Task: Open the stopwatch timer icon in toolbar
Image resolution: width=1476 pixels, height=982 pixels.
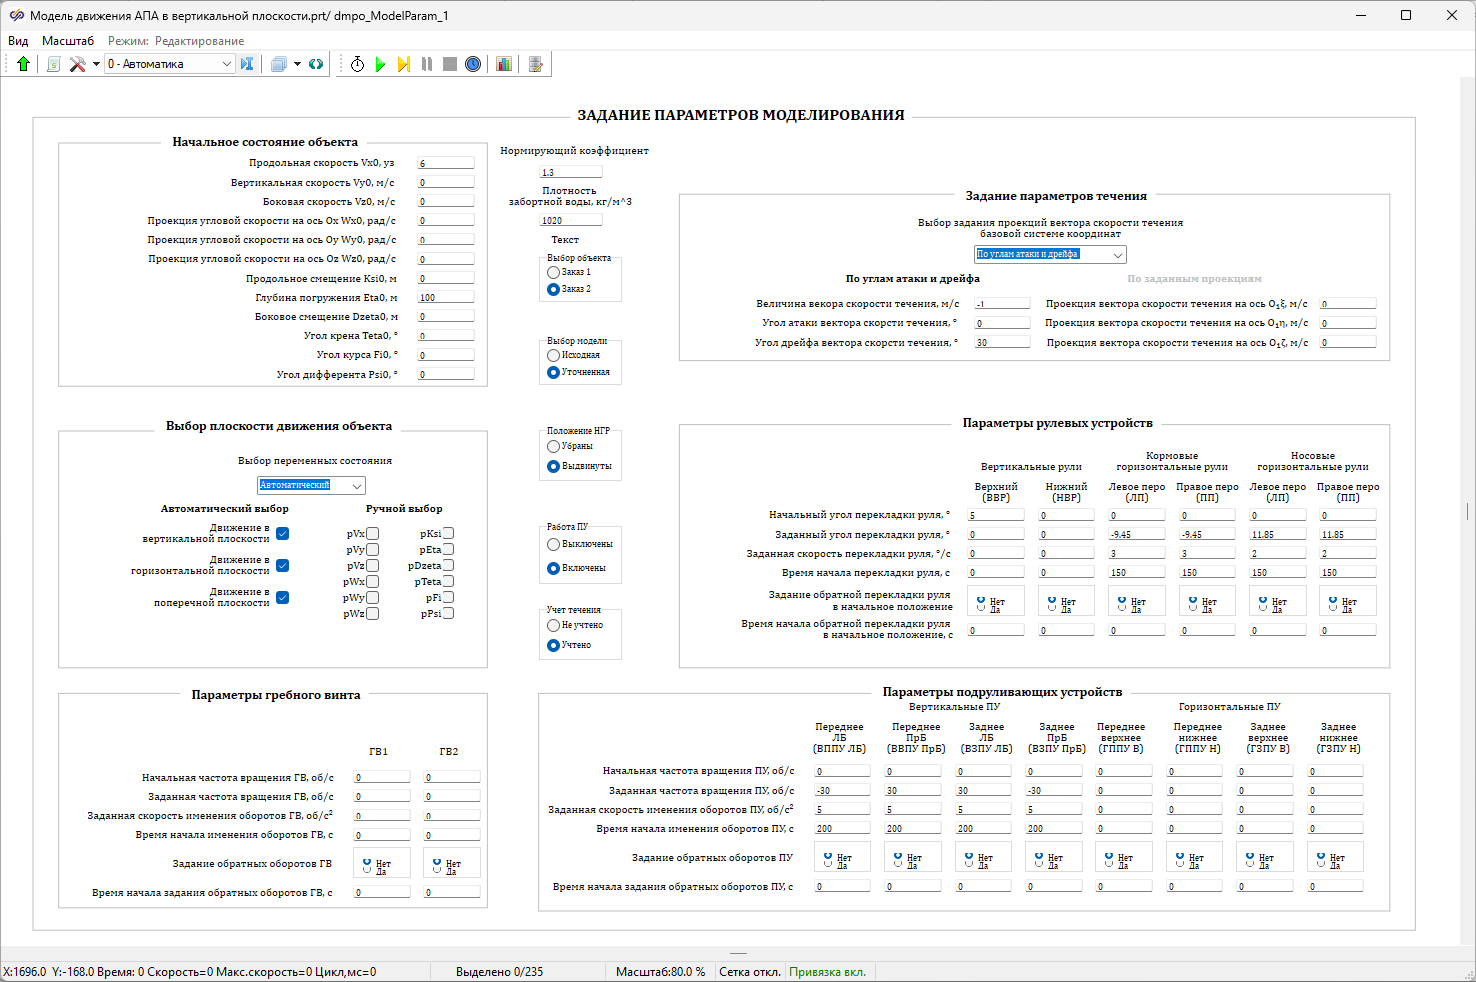Action: click(x=357, y=64)
